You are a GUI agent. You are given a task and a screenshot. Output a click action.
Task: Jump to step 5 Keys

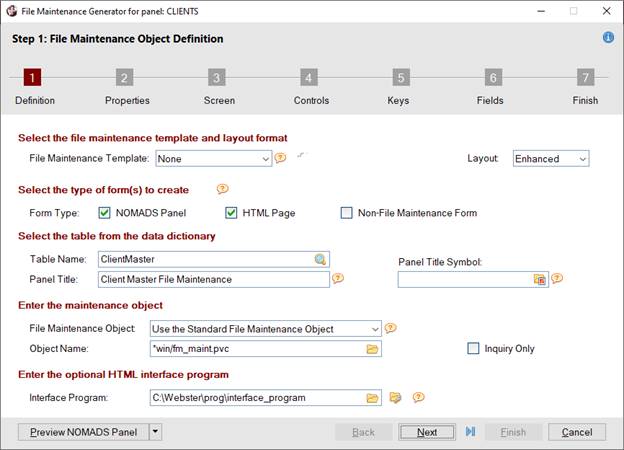point(400,78)
